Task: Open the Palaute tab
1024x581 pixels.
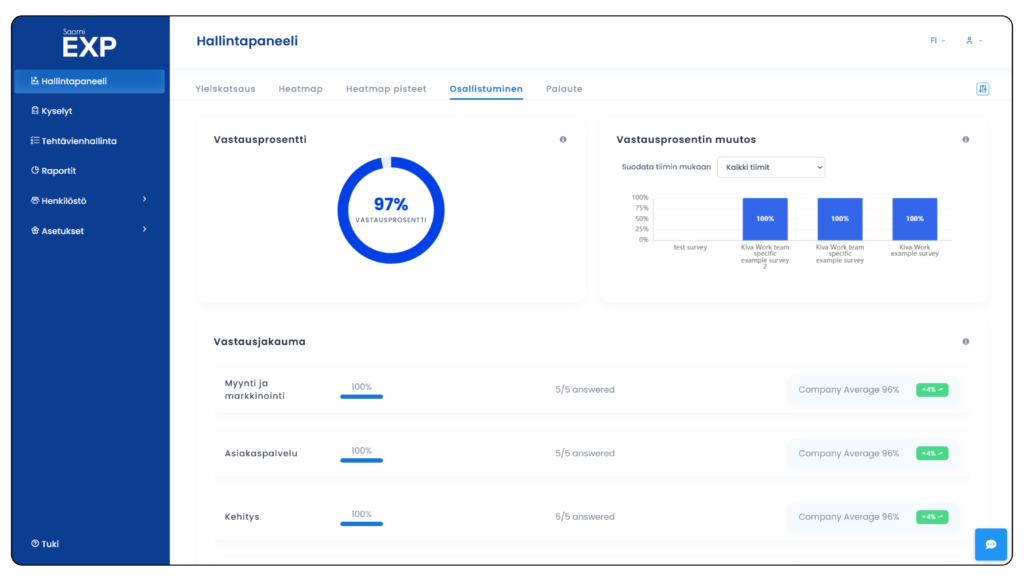Action: (x=564, y=89)
